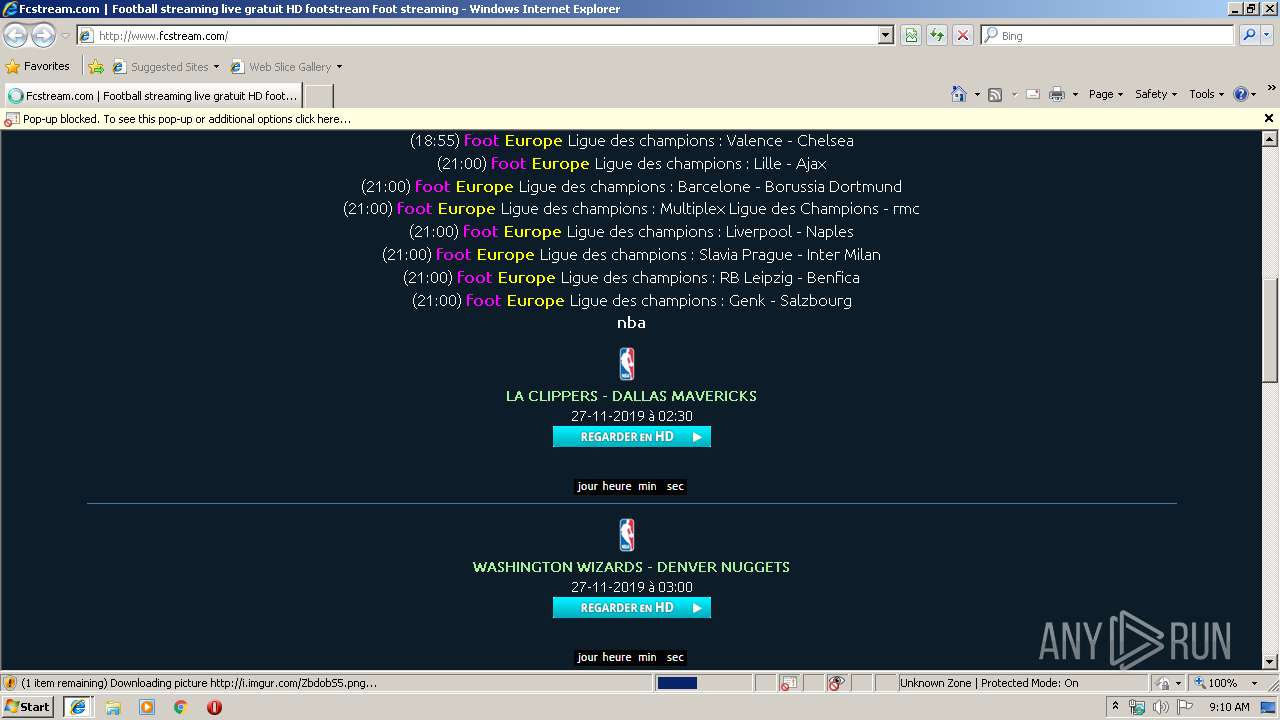
Task: Click the pop-up blocker status bar icon
Action: point(788,683)
